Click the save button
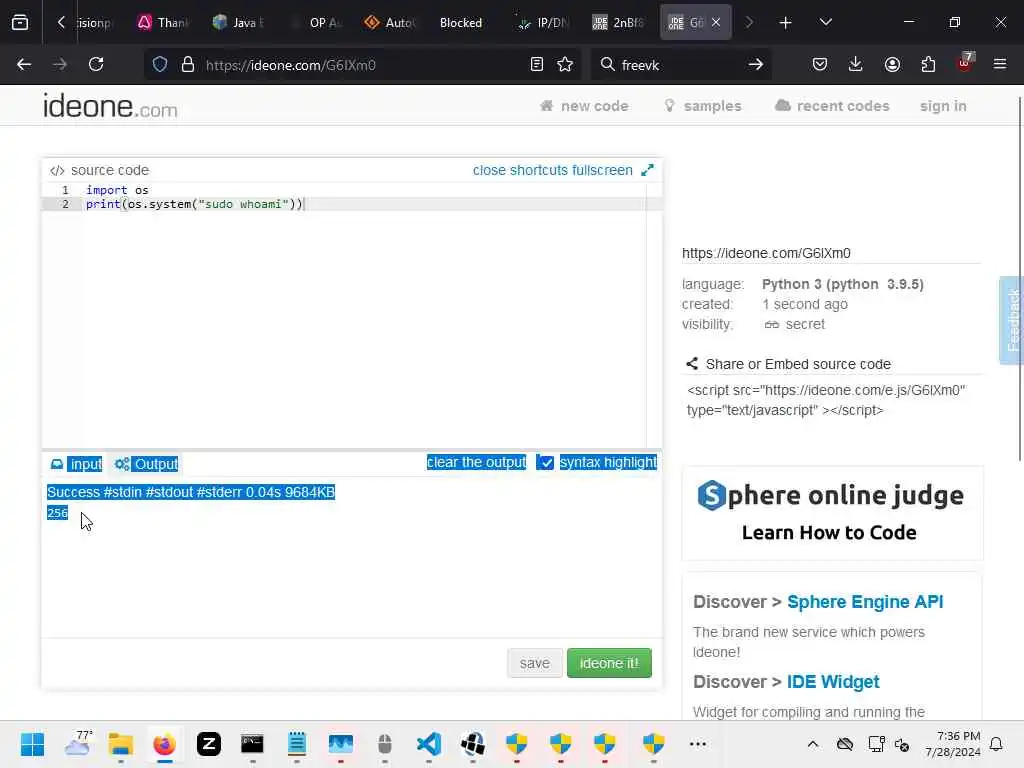 click(x=534, y=663)
